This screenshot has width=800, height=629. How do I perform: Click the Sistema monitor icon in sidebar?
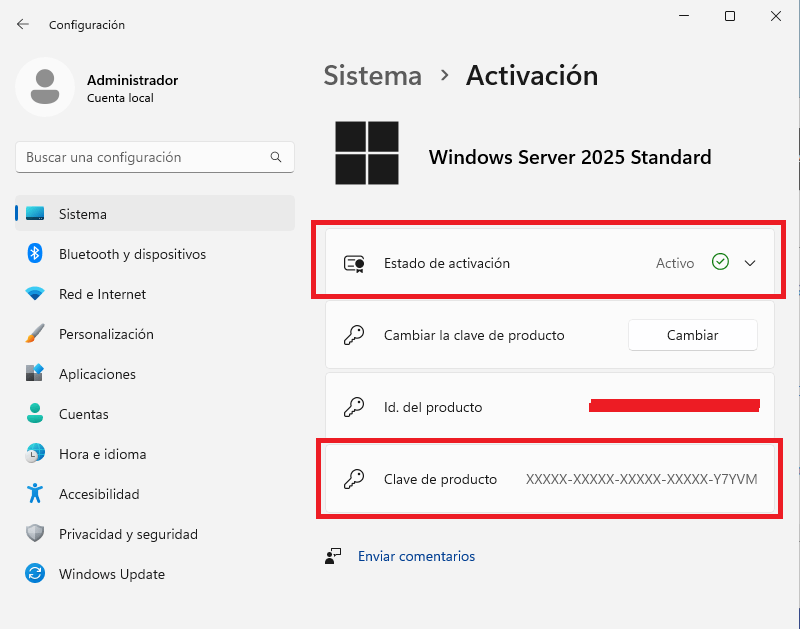tap(35, 214)
